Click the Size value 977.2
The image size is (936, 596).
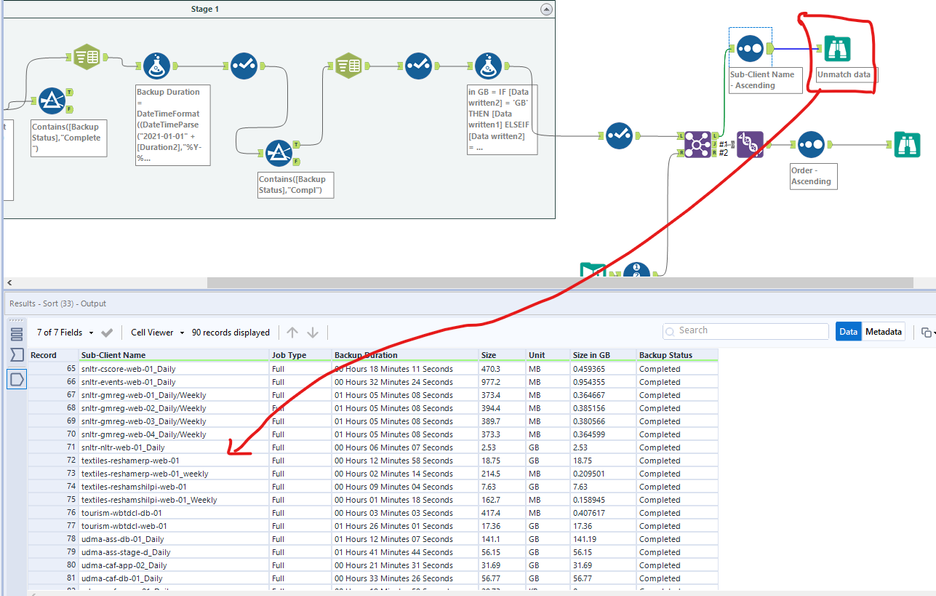pos(502,382)
